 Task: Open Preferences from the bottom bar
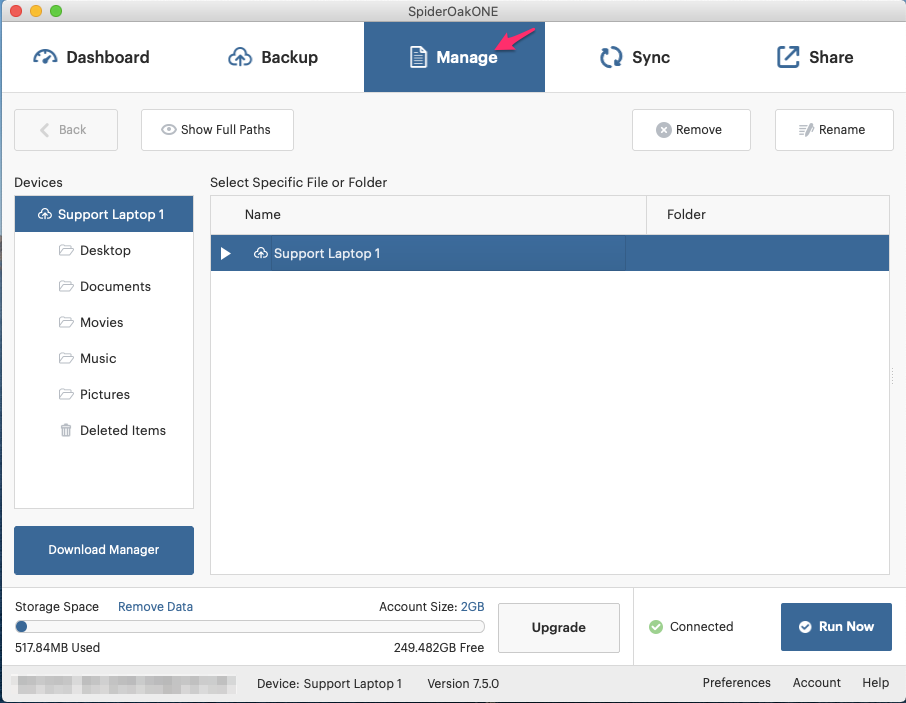coord(736,683)
